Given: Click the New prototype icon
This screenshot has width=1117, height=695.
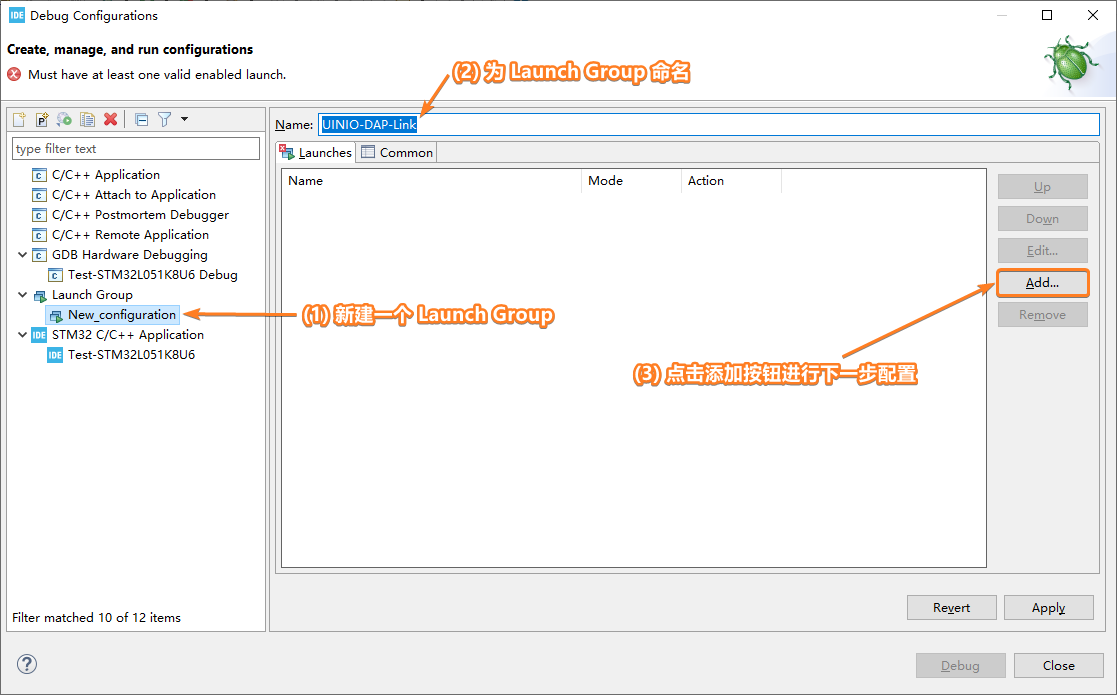Looking at the screenshot, I should click(42, 120).
